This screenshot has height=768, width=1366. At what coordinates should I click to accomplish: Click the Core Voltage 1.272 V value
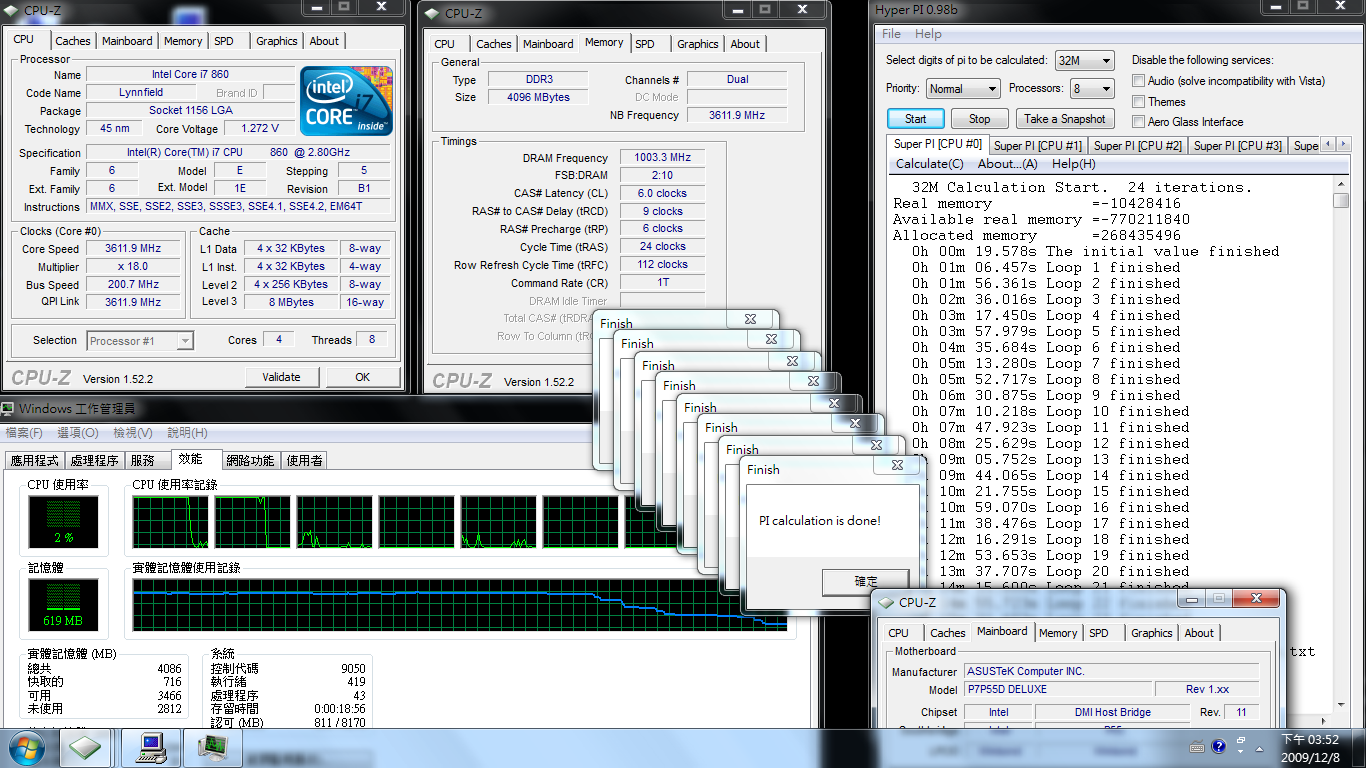click(x=260, y=129)
